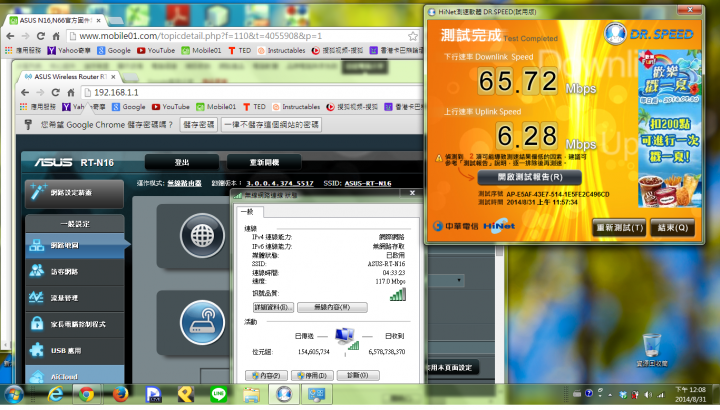The width and height of the screenshot is (720, 410).
Task: Click the 停用(D) disable button
Action: 312,375
